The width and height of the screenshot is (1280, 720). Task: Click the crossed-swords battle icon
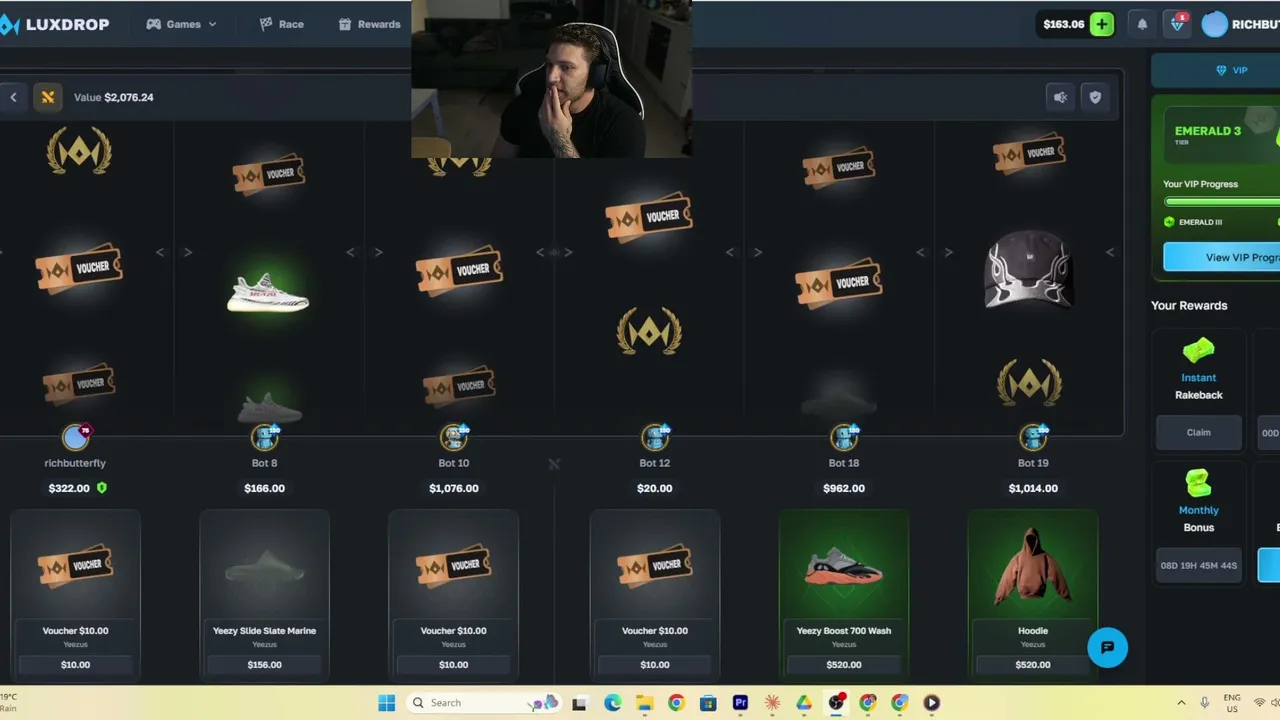pos(47,97)
